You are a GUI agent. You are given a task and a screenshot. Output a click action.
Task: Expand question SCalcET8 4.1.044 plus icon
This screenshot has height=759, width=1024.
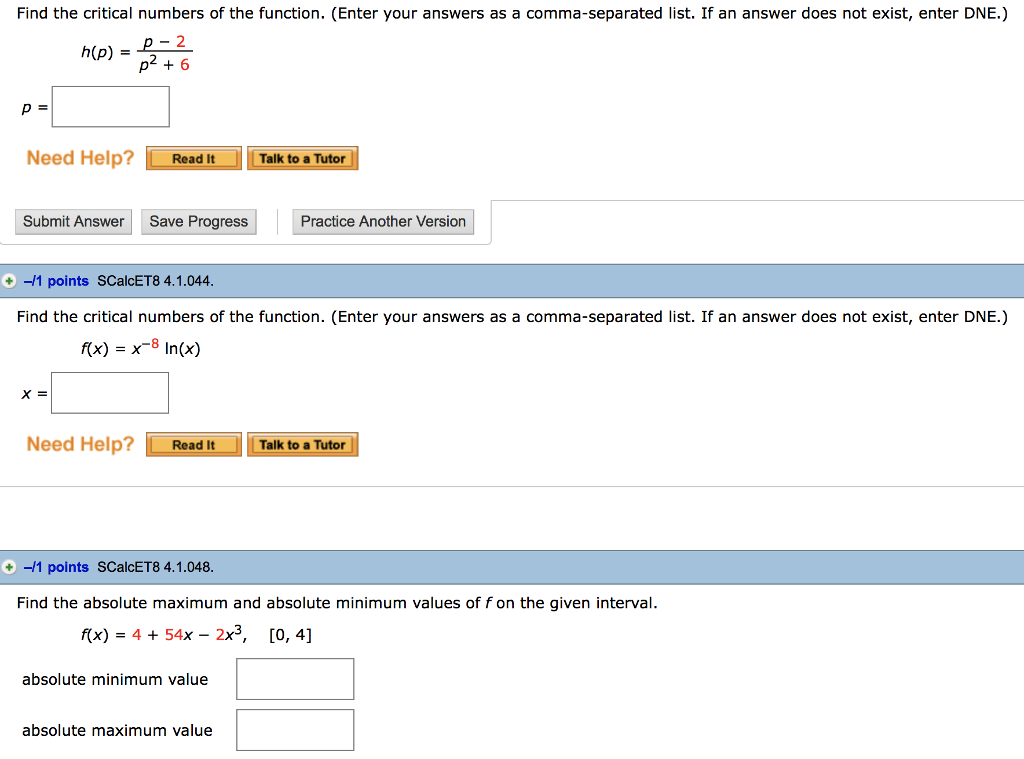[8, 282]
